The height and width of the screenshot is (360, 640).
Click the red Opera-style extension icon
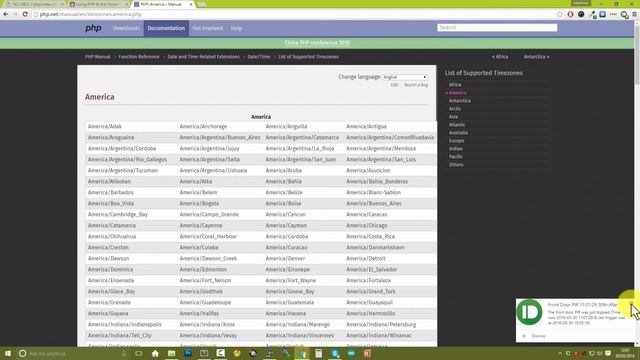570,14
